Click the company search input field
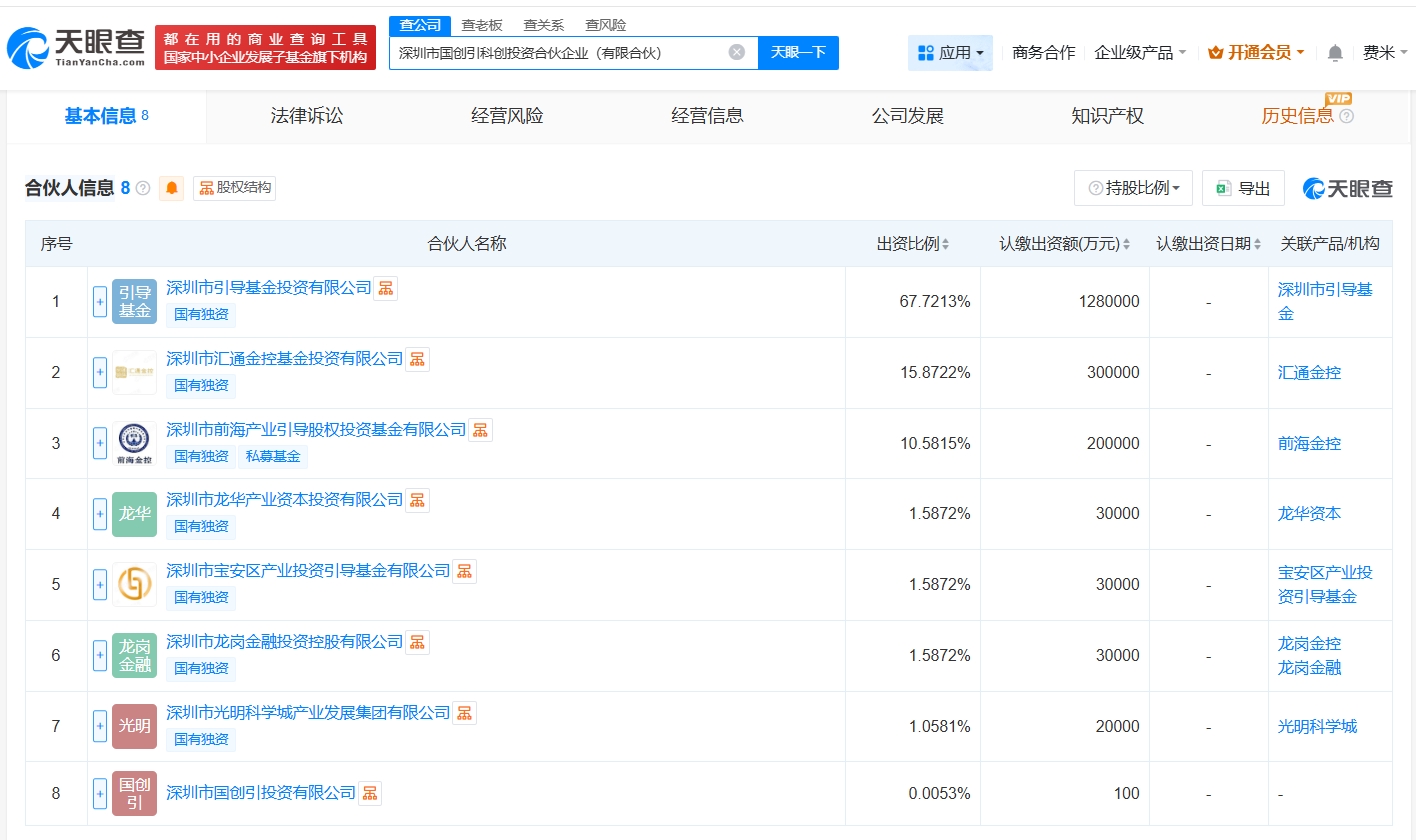Viewport: 1416px width, 840px height. pyautogui.click(x=560, y=53)
